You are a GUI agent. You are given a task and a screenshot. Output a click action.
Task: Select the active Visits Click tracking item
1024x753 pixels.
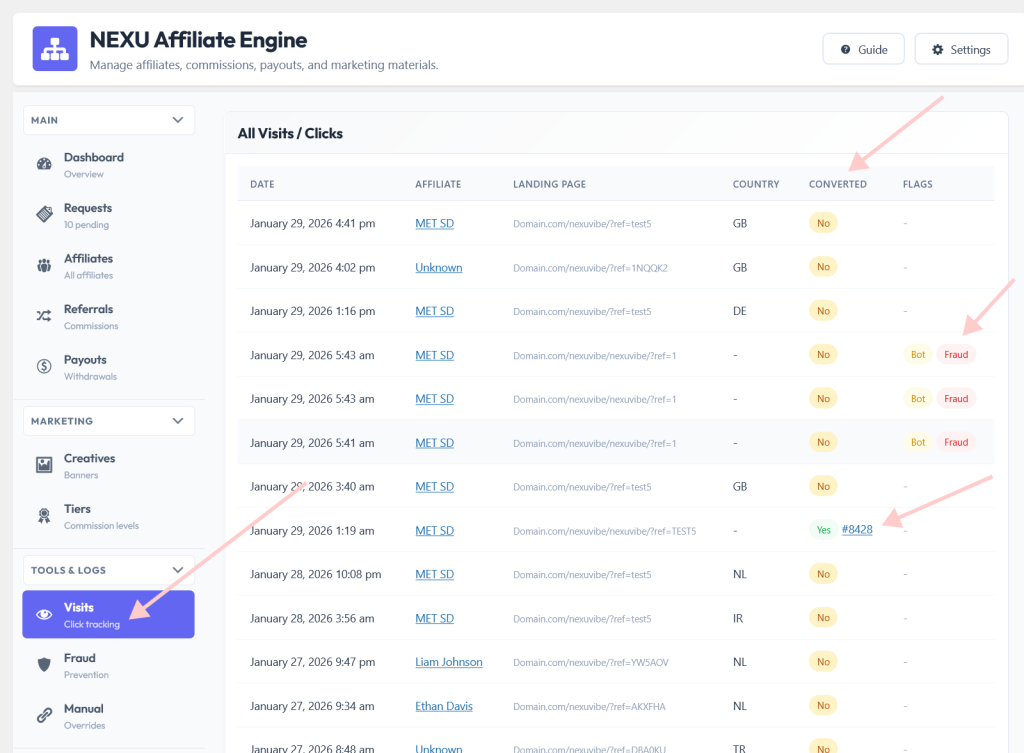pyautogui.click(x=108, y=615)
